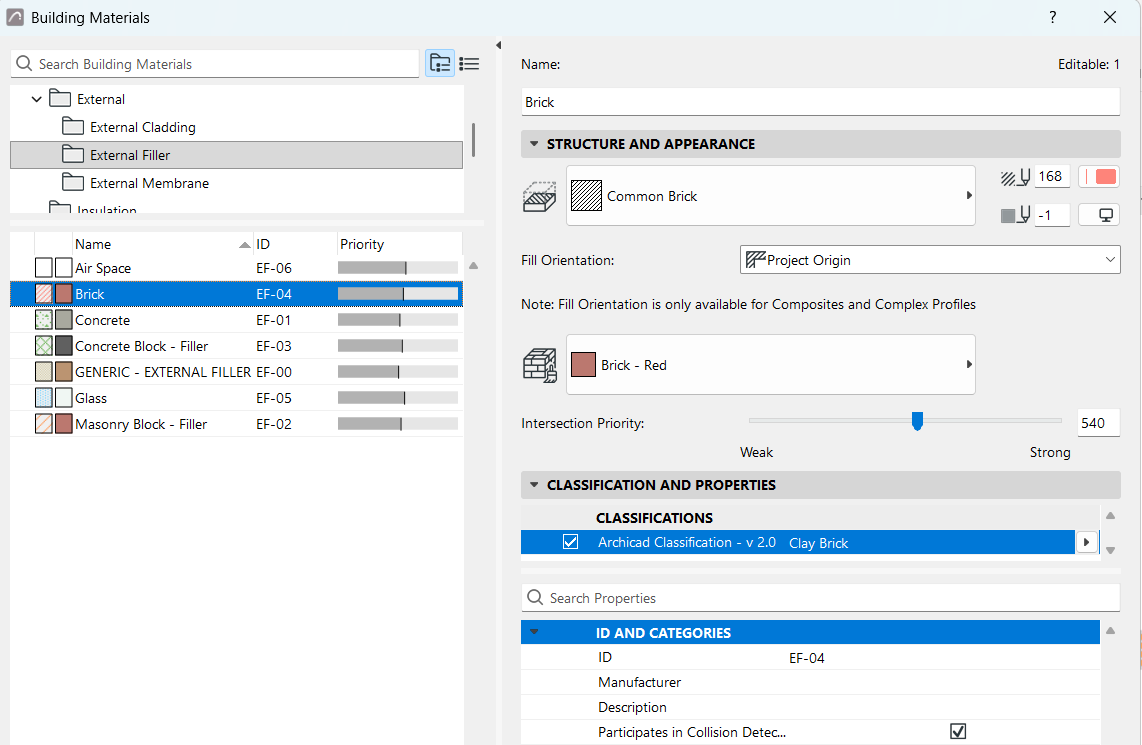Collapse the left panel with arrow

click(498, 45)
